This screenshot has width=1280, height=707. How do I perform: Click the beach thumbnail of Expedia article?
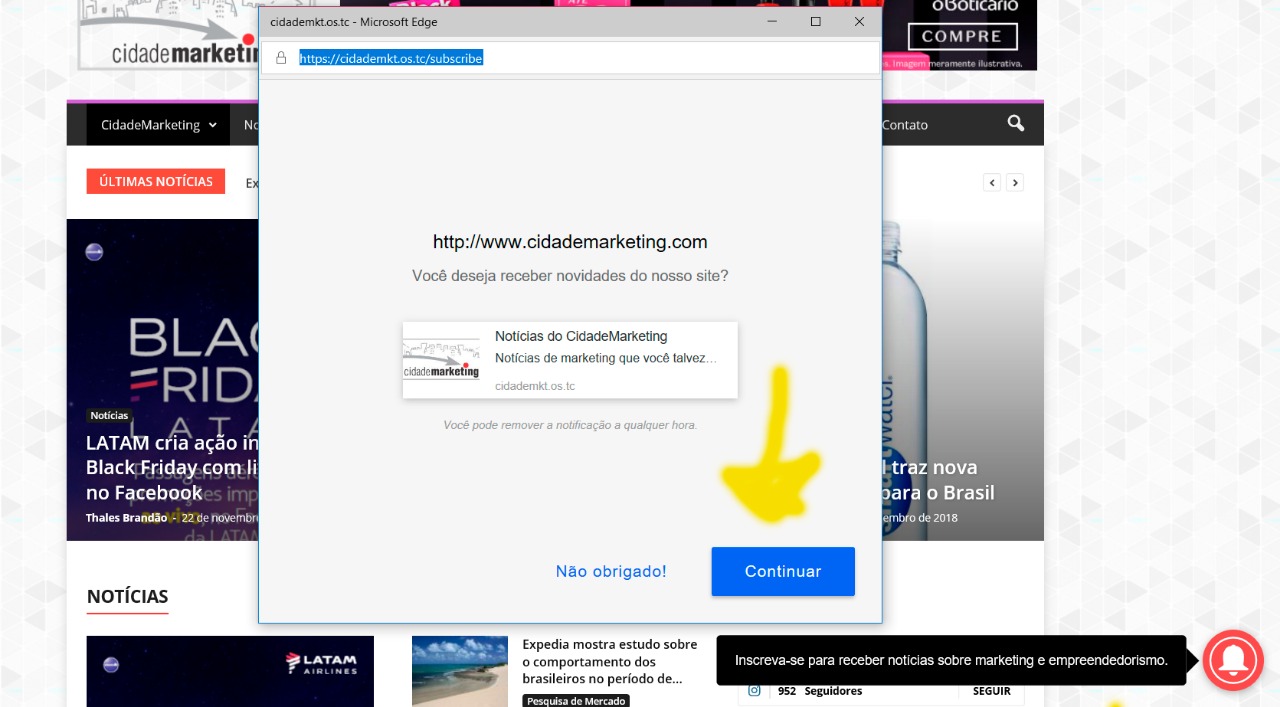pyautogui.click(x=460, y=671)
